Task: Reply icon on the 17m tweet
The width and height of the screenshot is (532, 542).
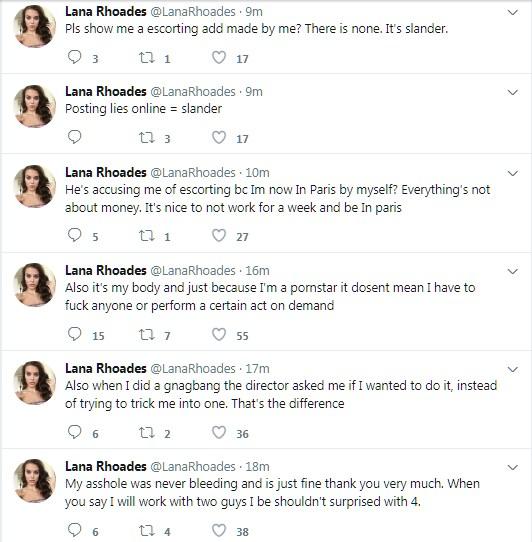Action: click(x=74, y=432)
